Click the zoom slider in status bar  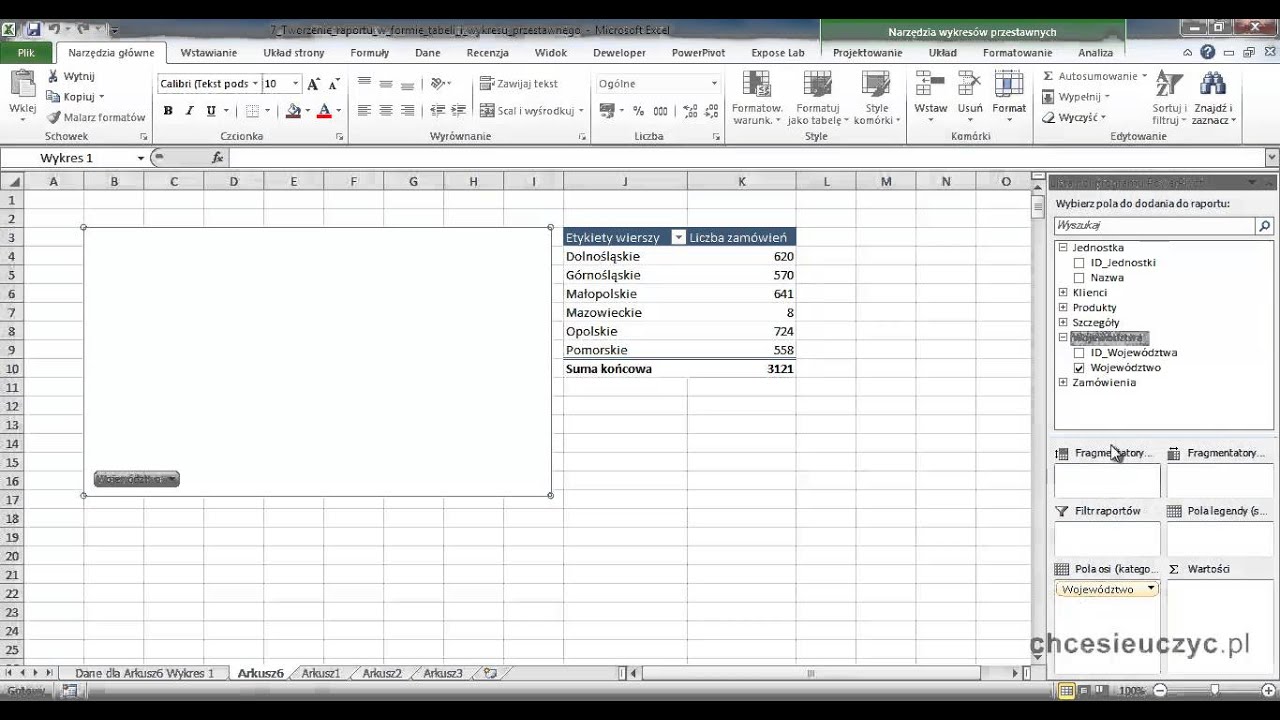(1214, 691)
